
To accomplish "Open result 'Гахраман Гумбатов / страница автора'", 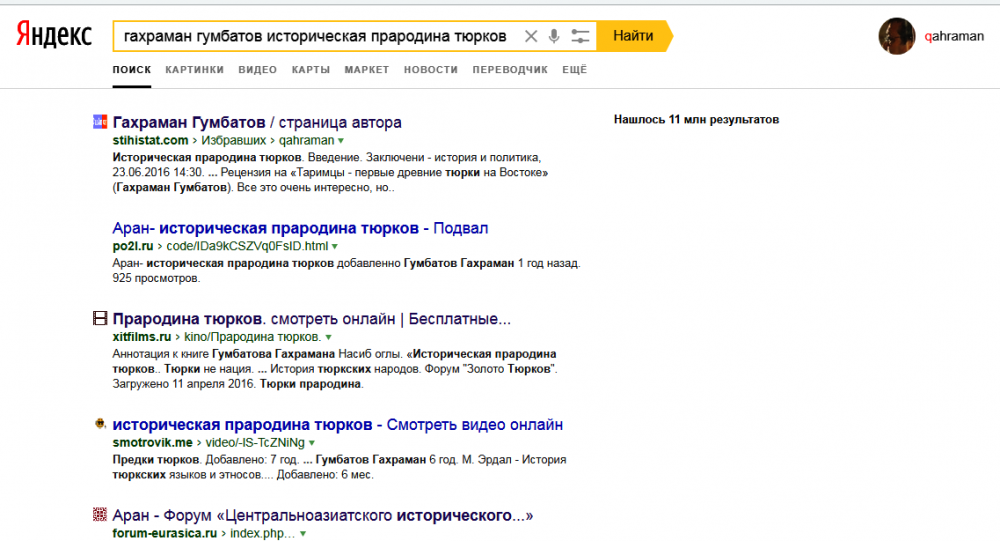I will pyautogui.click(x=257, y=122).
